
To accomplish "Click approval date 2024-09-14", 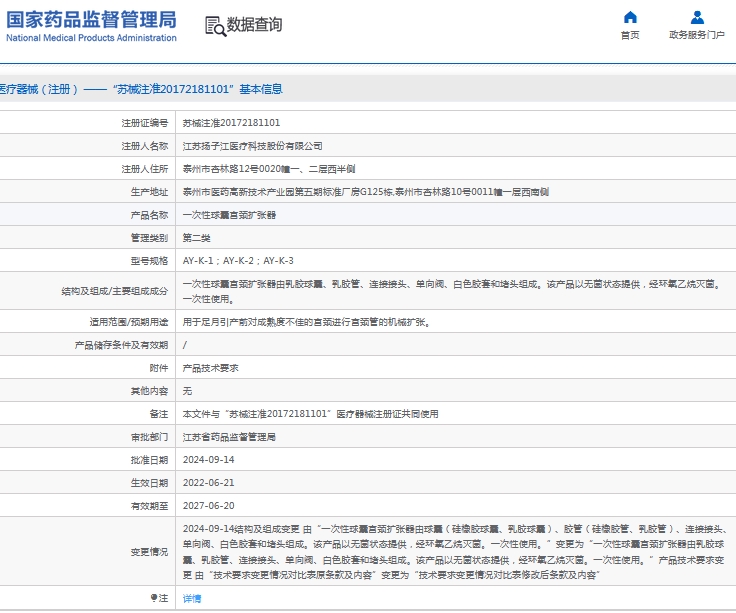I will (x=208, y=460).
